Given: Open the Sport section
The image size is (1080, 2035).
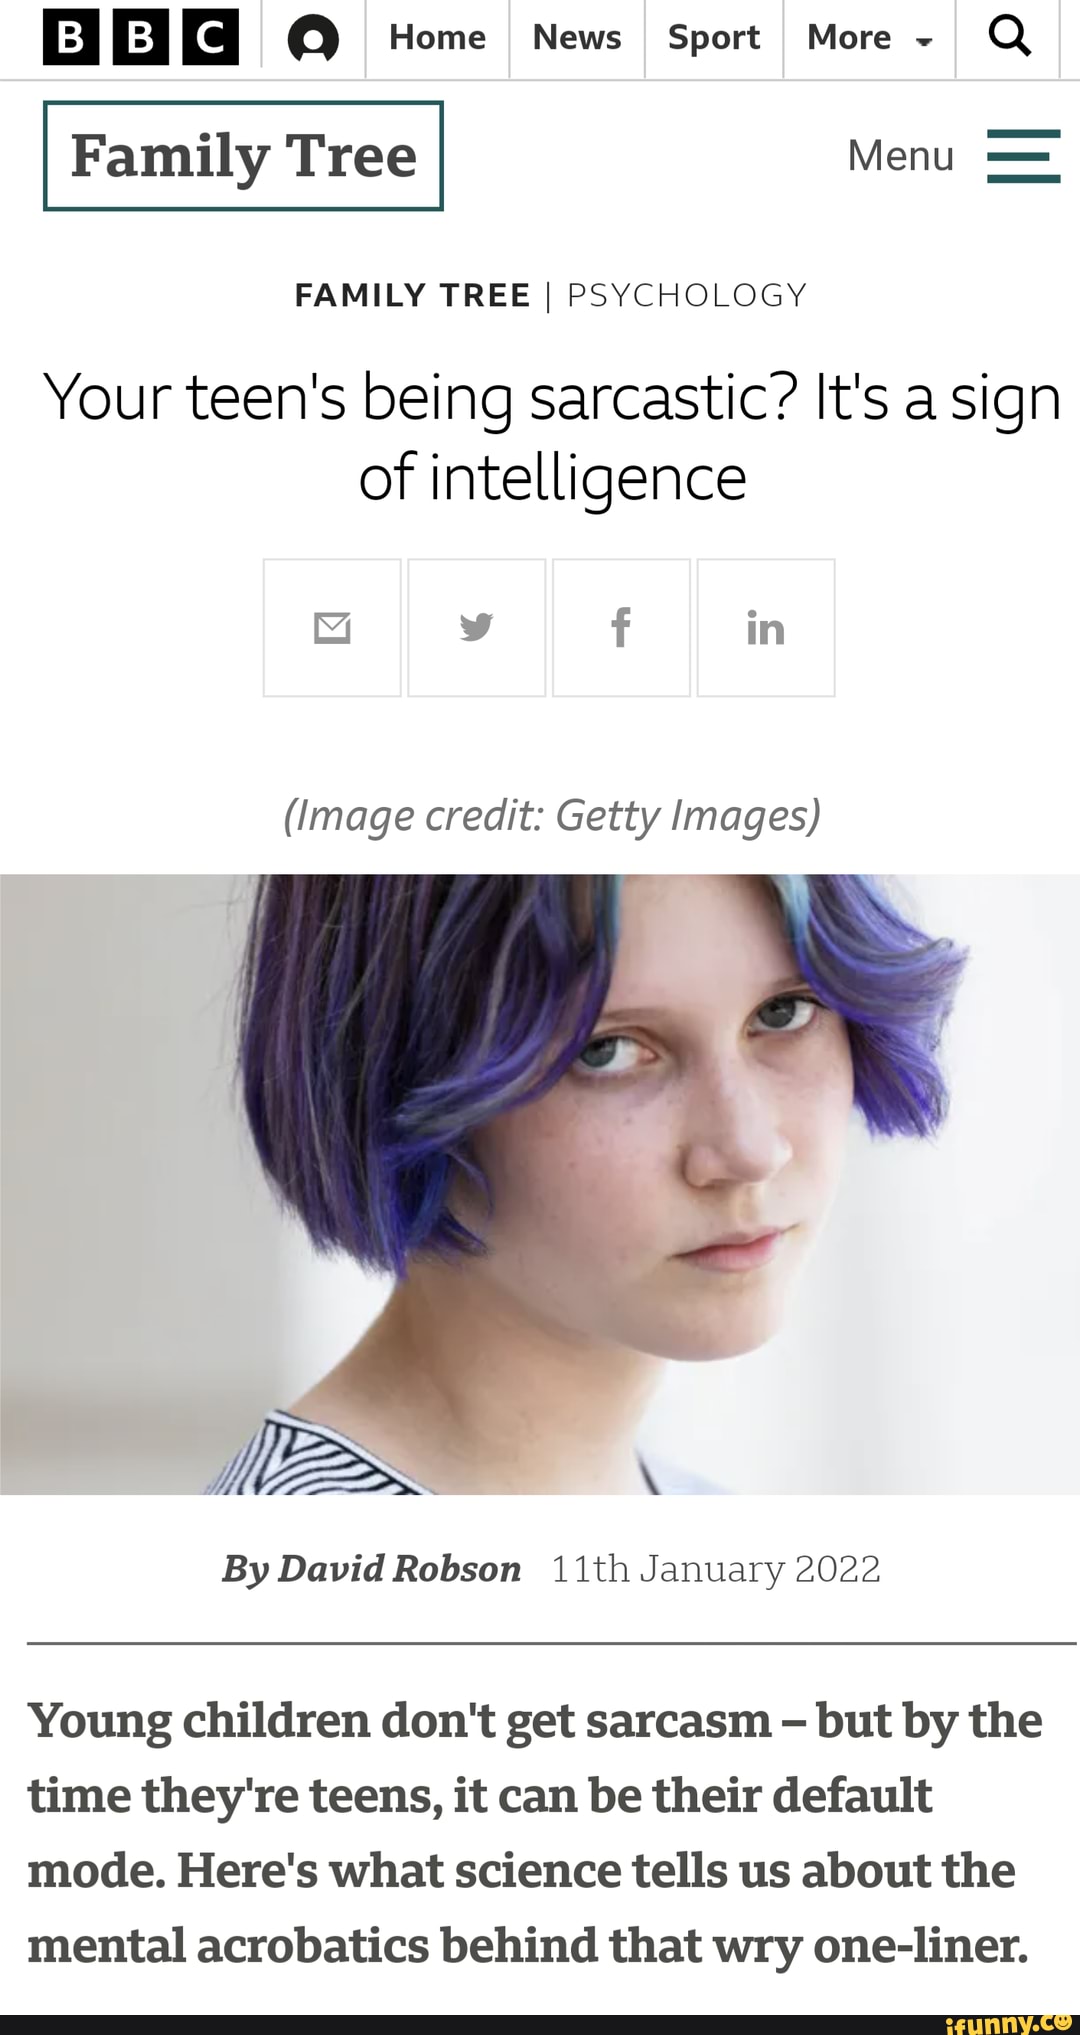Looking at the screenshot, I should tap(714, 38).
